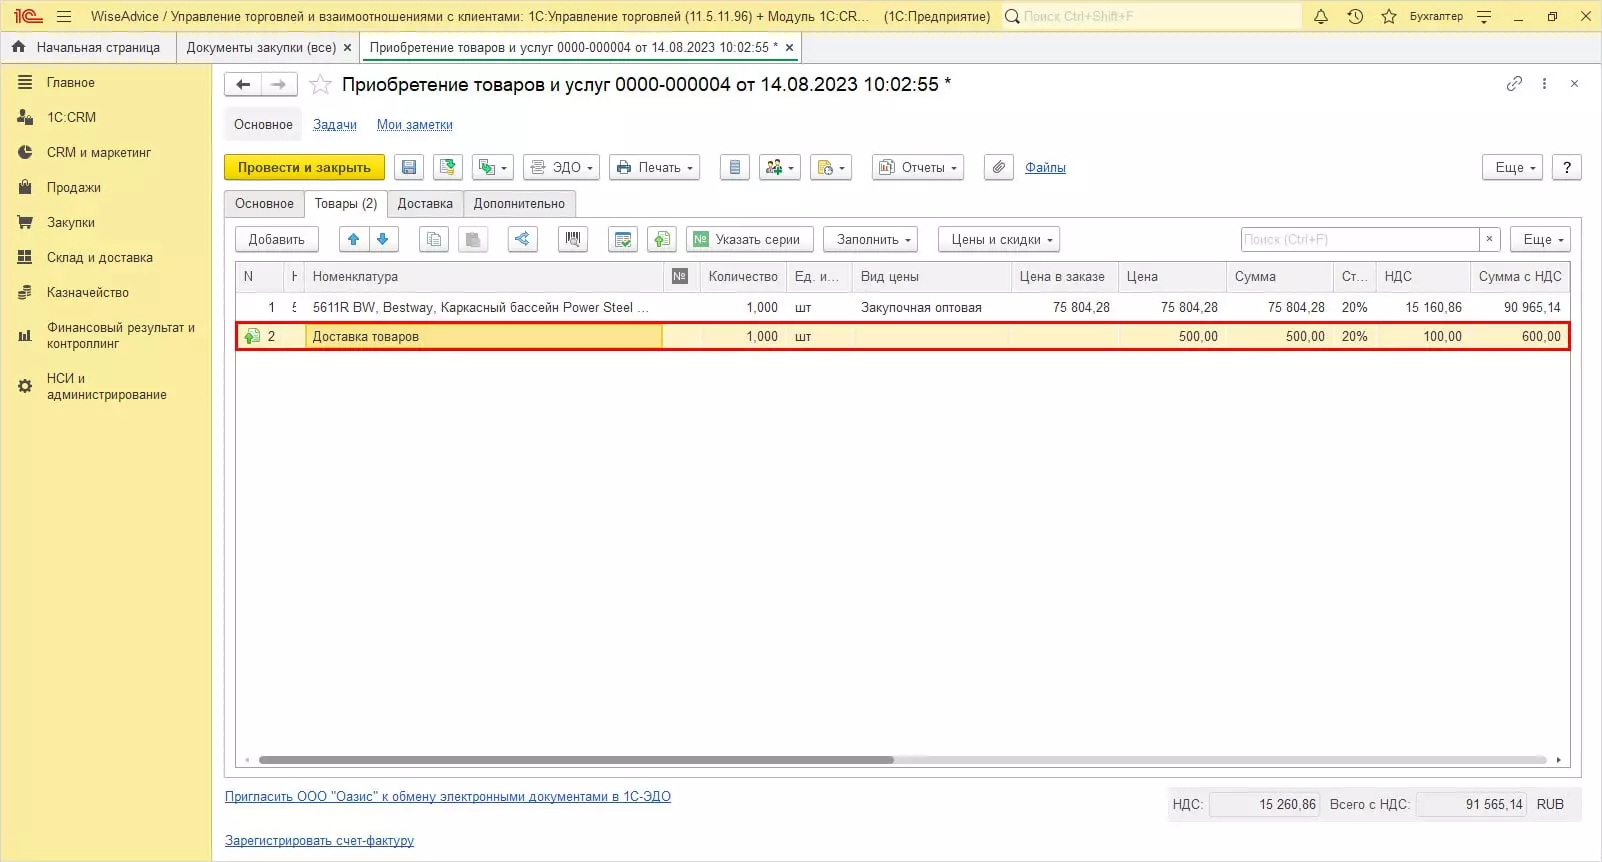Expand the create-based-on dropdown

[x=493, y=167]
